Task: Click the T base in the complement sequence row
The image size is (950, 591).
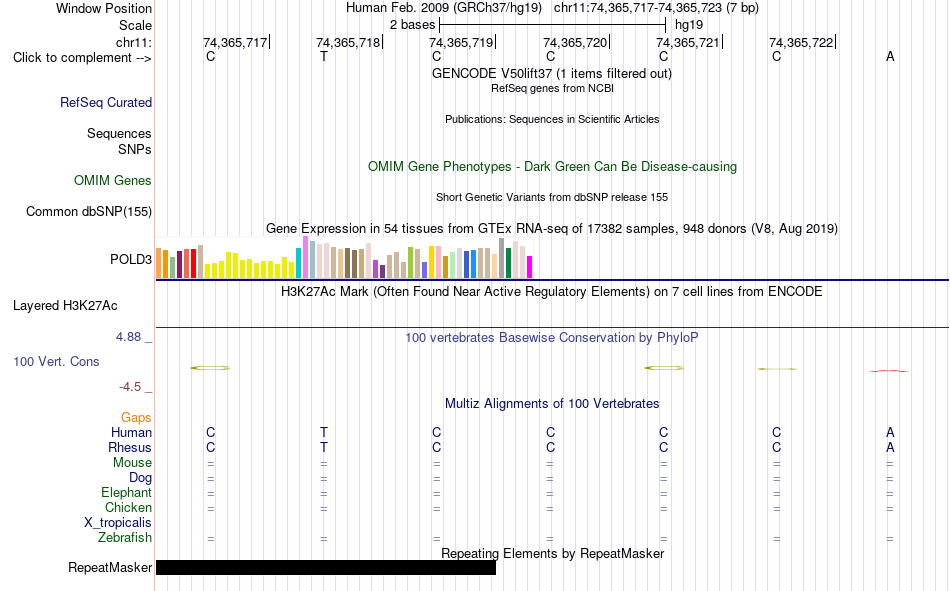Action: click(324, 57)
